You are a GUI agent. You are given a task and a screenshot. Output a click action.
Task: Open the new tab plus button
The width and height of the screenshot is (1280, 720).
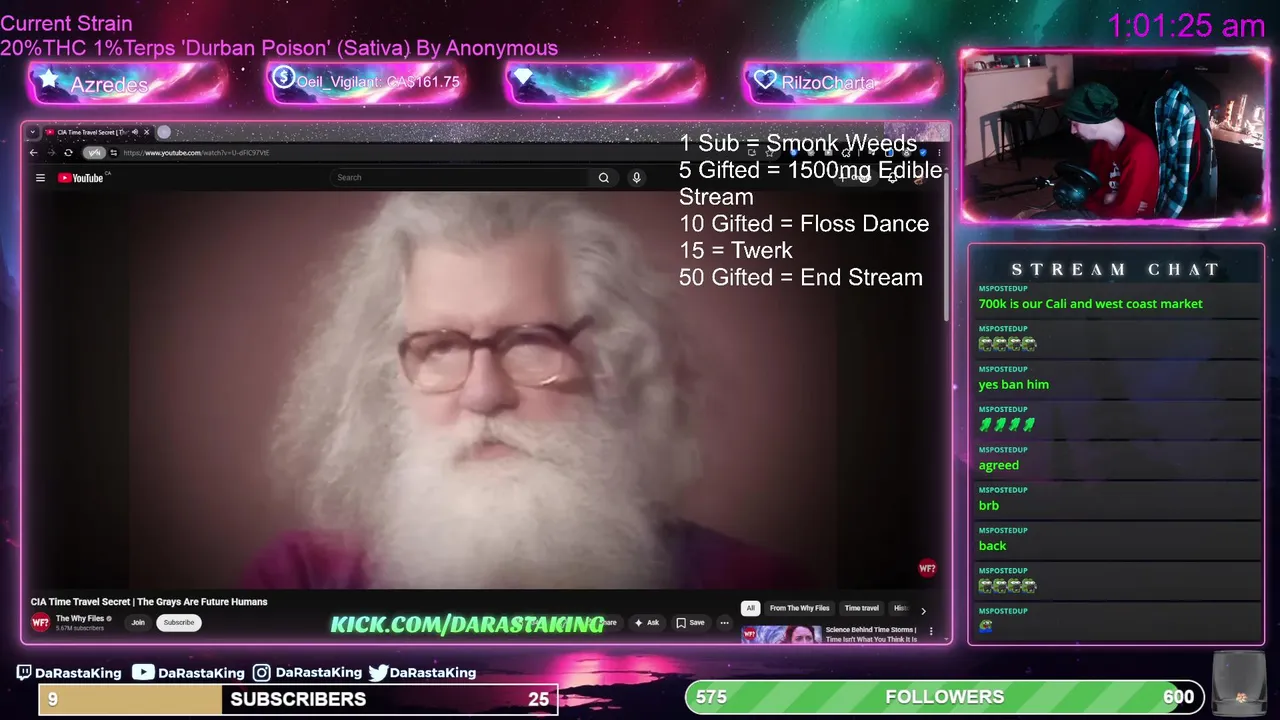(x=164, y=132)
